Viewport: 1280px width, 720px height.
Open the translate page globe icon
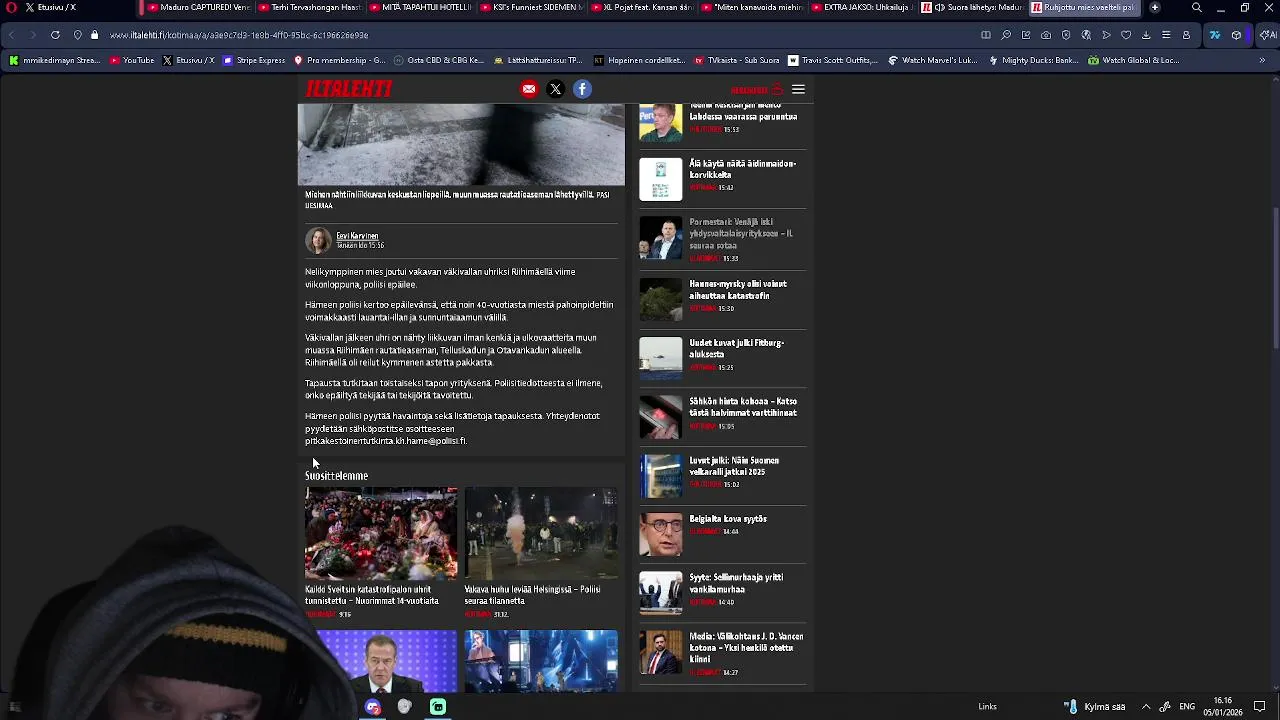1086,35
